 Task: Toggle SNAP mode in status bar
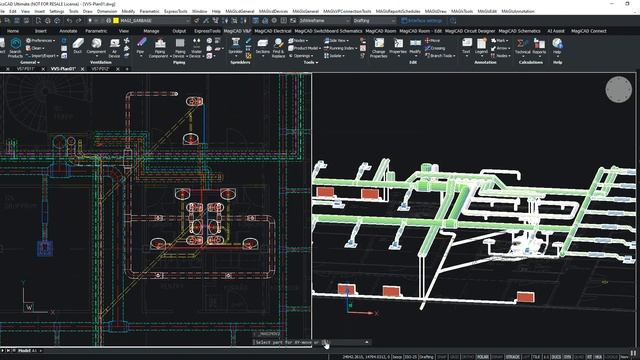click(x=442, y=357)
